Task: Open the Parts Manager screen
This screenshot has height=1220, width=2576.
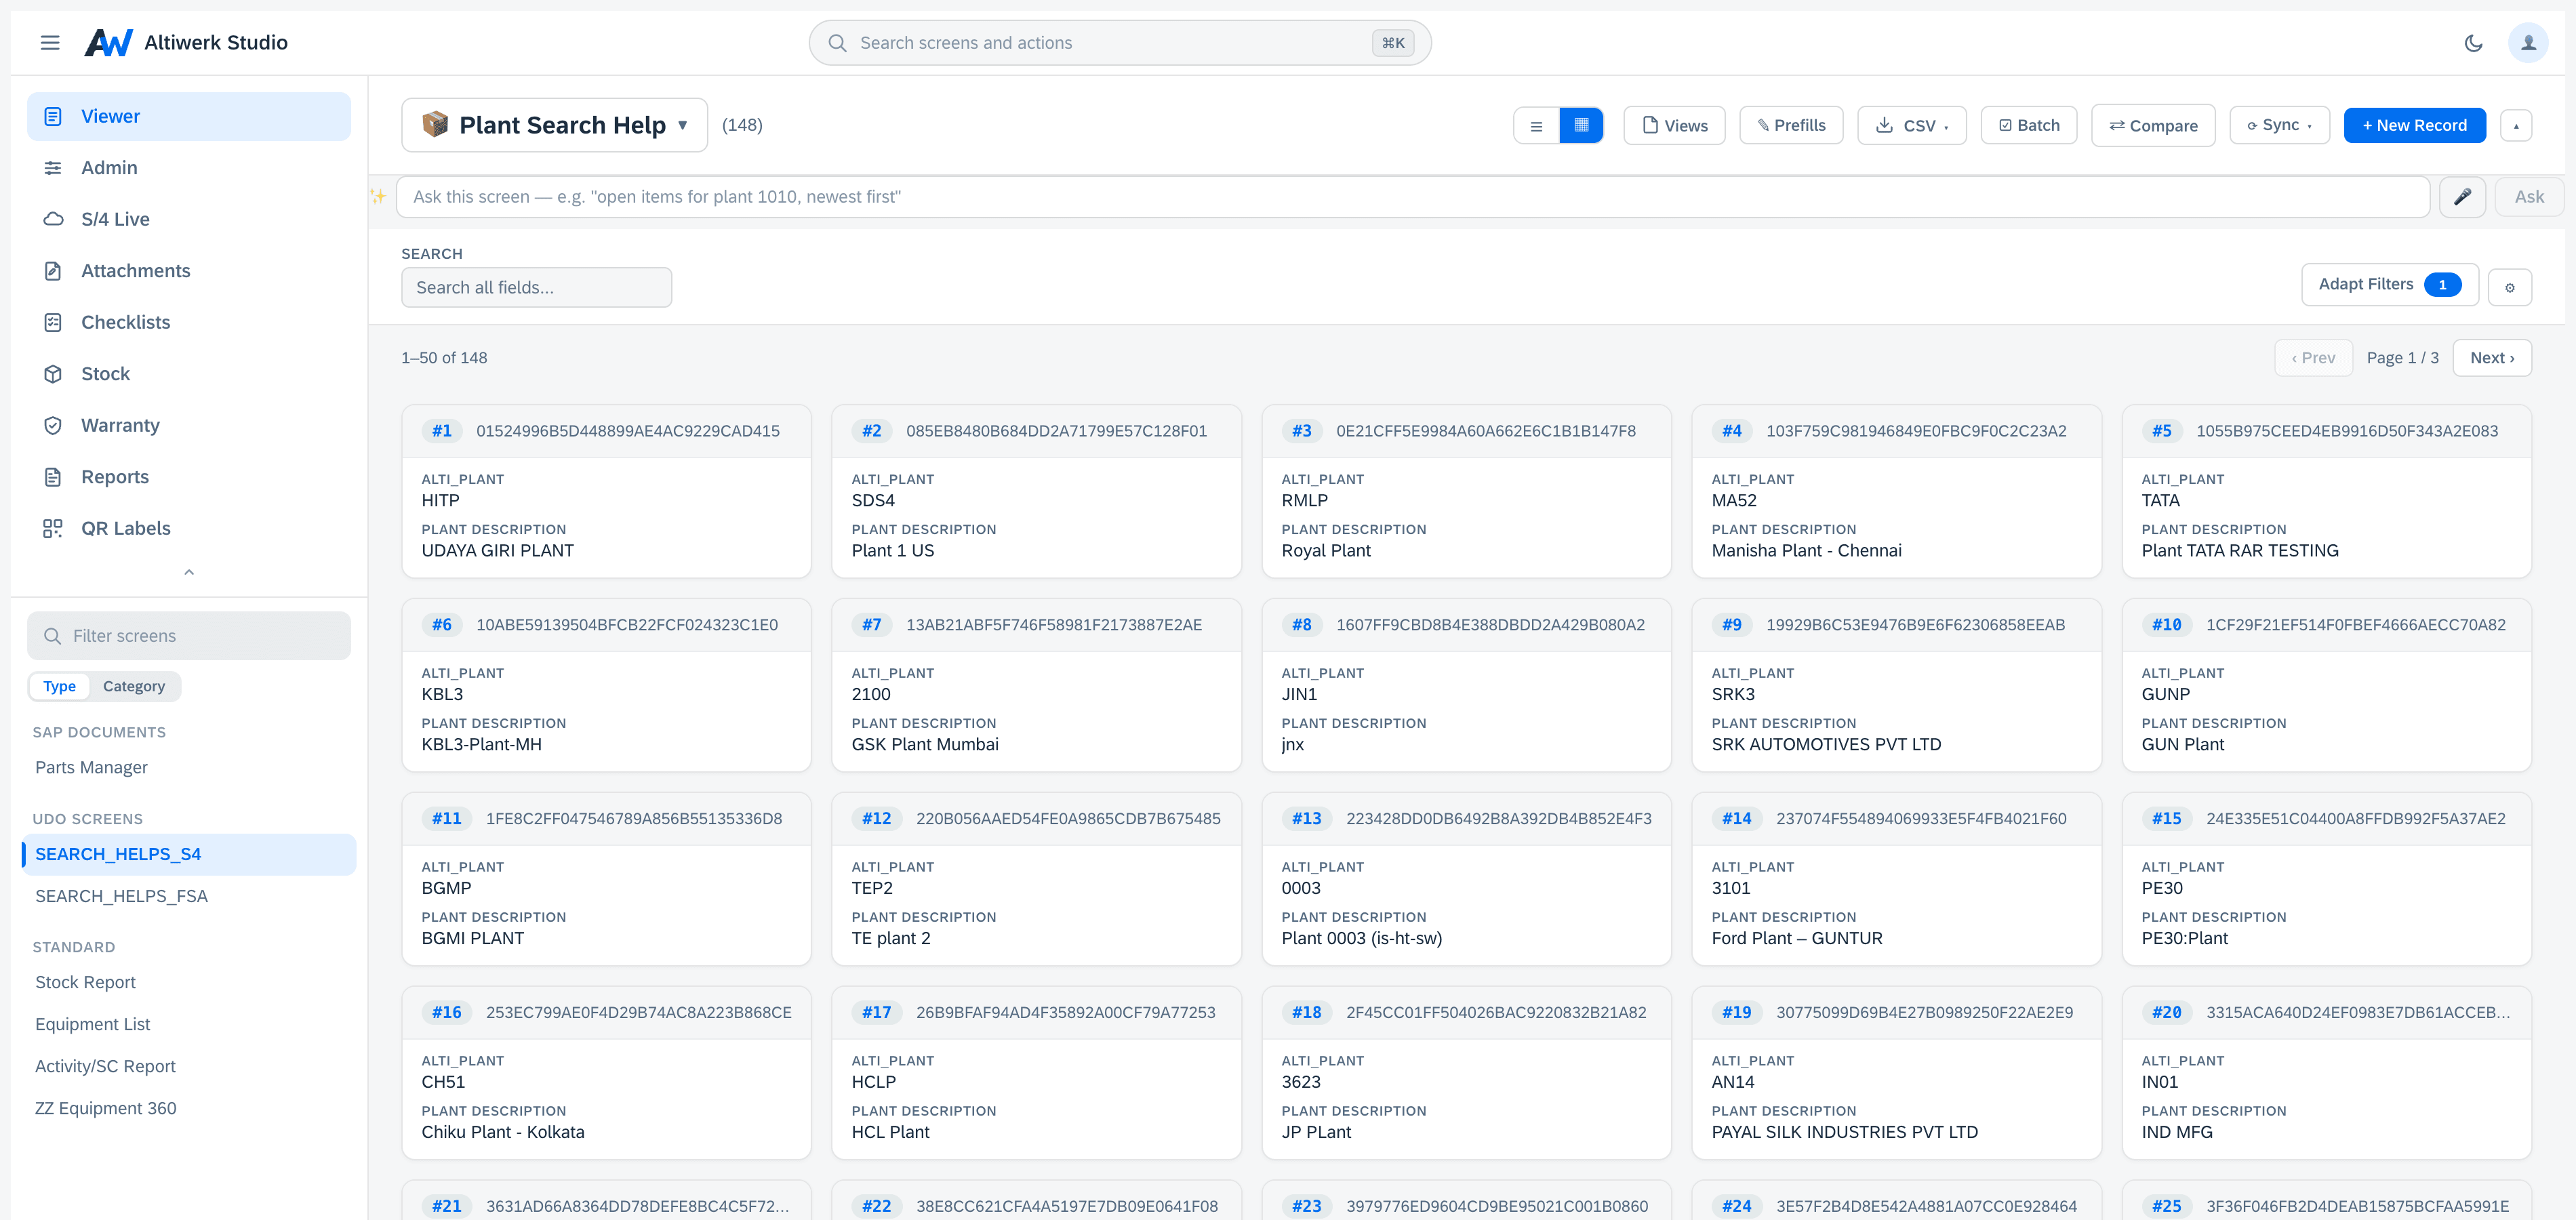Action: 189,768
